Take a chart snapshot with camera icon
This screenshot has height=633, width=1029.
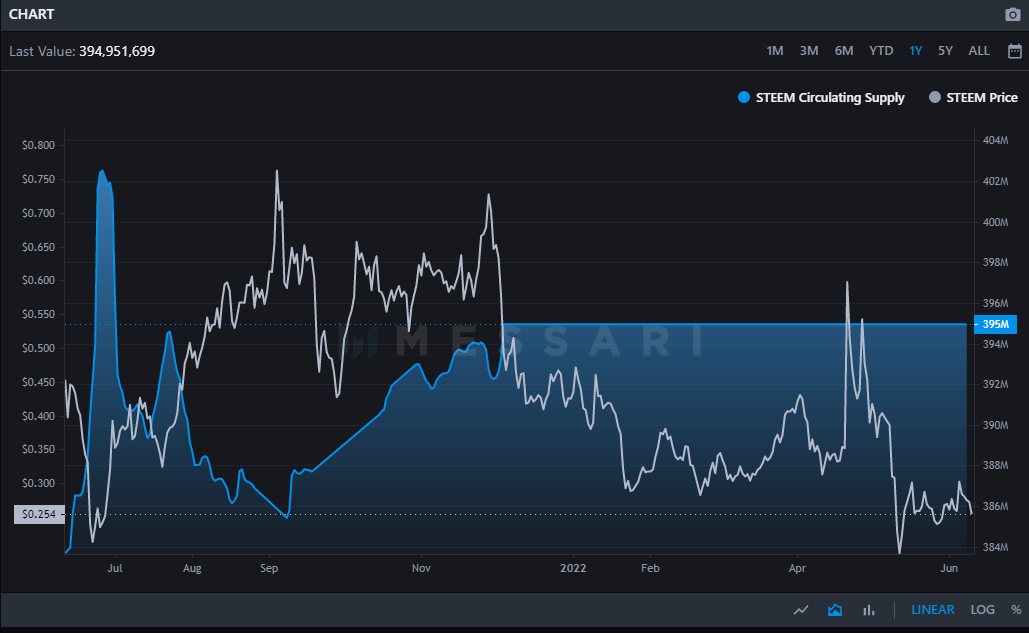[1013, 14]
